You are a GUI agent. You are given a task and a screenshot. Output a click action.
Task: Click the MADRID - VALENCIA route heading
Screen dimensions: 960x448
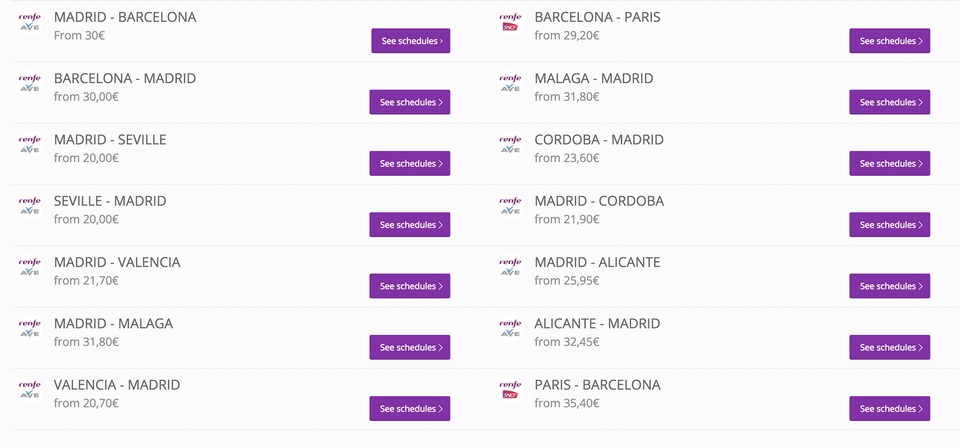117,262
